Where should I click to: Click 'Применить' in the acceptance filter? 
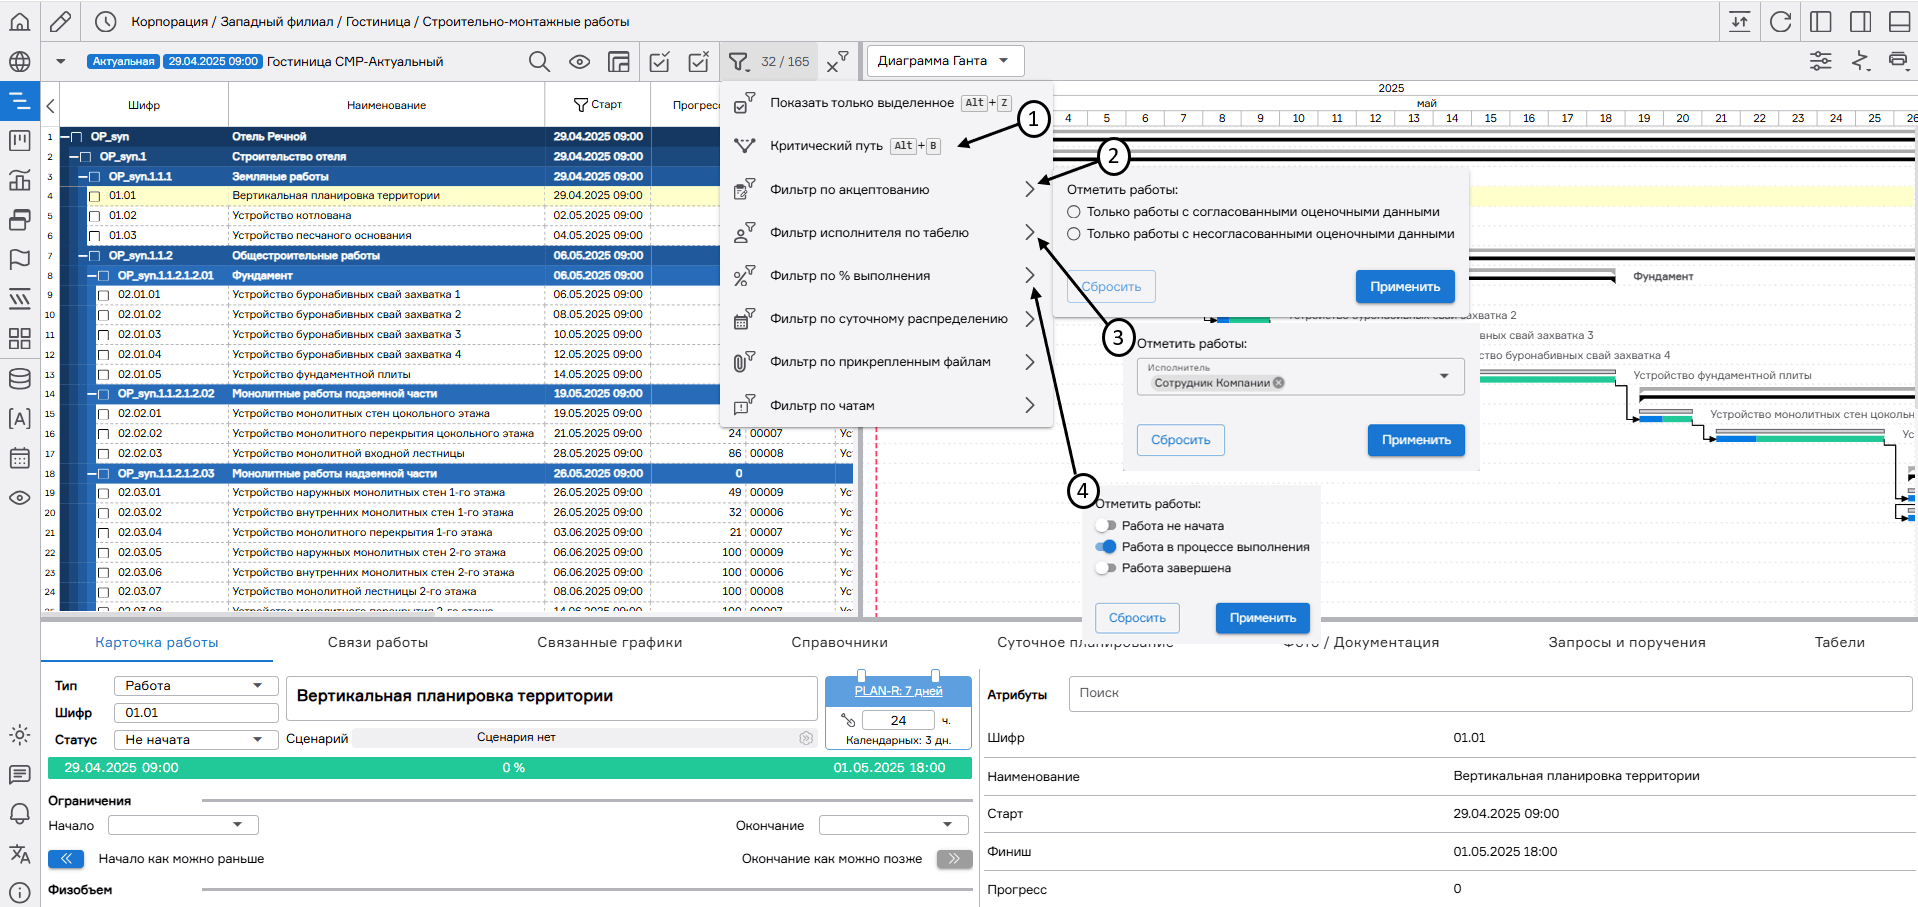tap(1404, 287)
